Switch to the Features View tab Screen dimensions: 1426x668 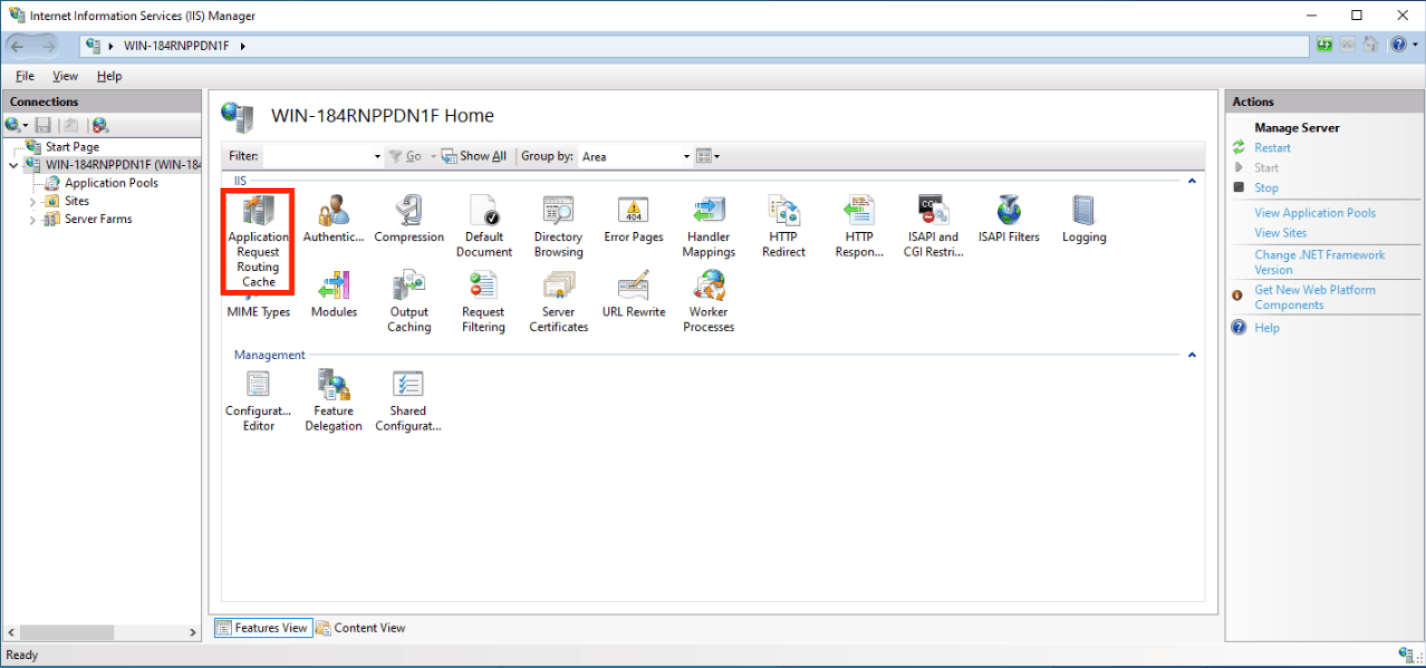click(x=262, y=628)
